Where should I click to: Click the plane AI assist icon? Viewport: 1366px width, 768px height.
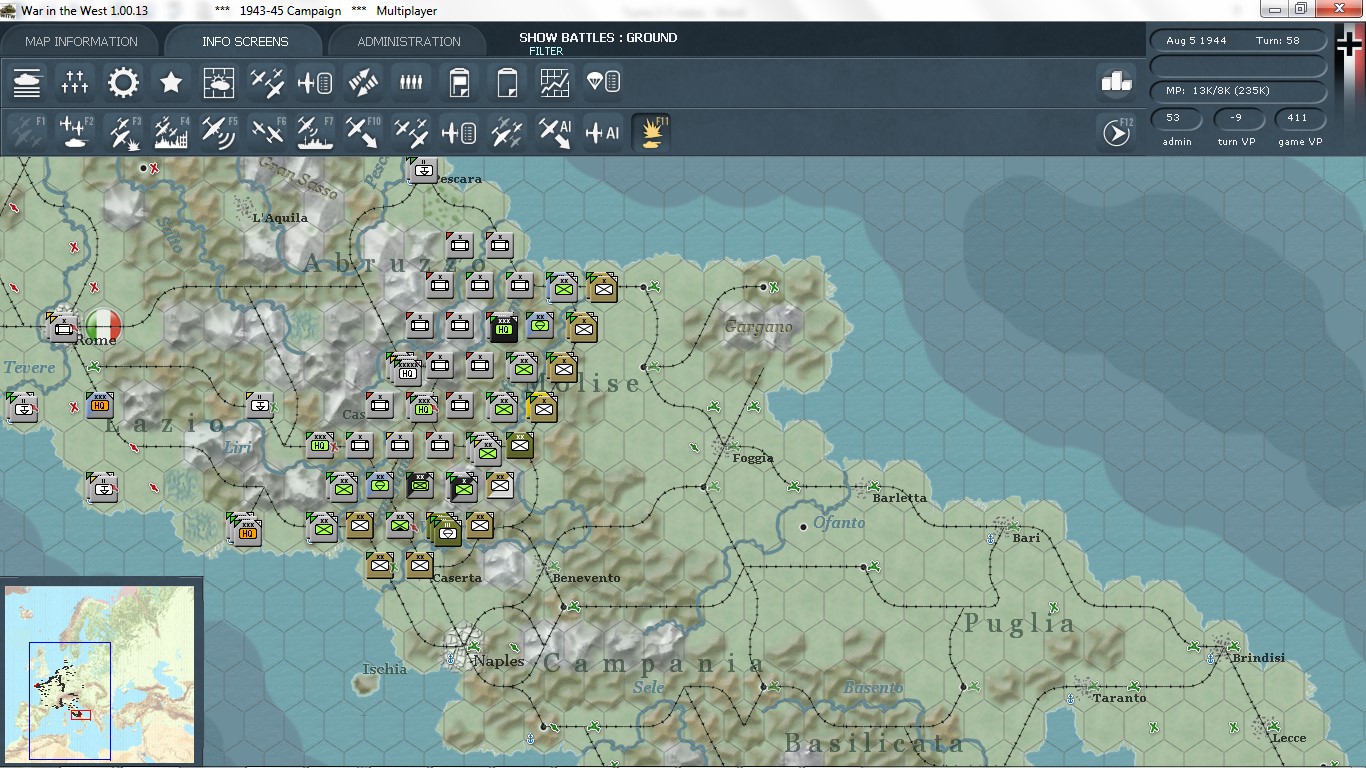(603, 132)
